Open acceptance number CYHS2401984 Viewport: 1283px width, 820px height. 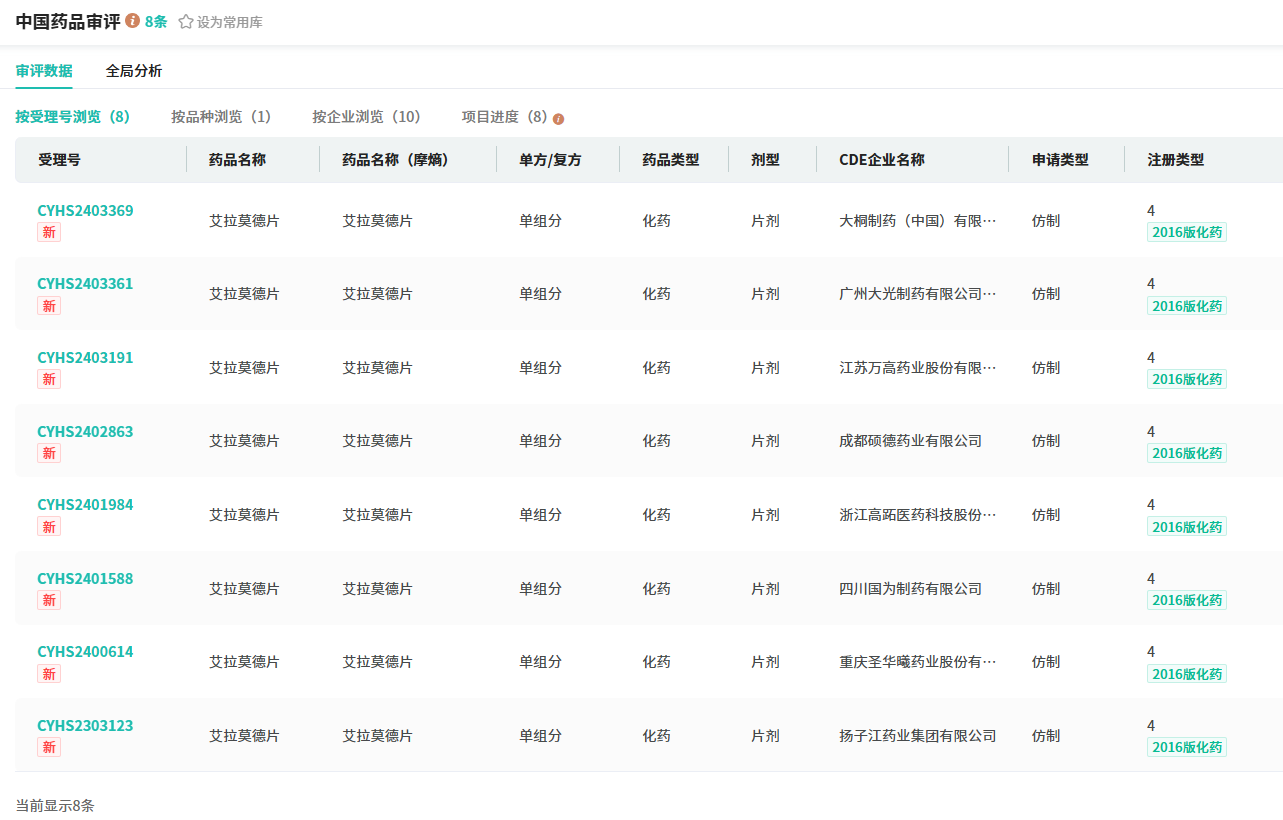click(x=85, y=505)
